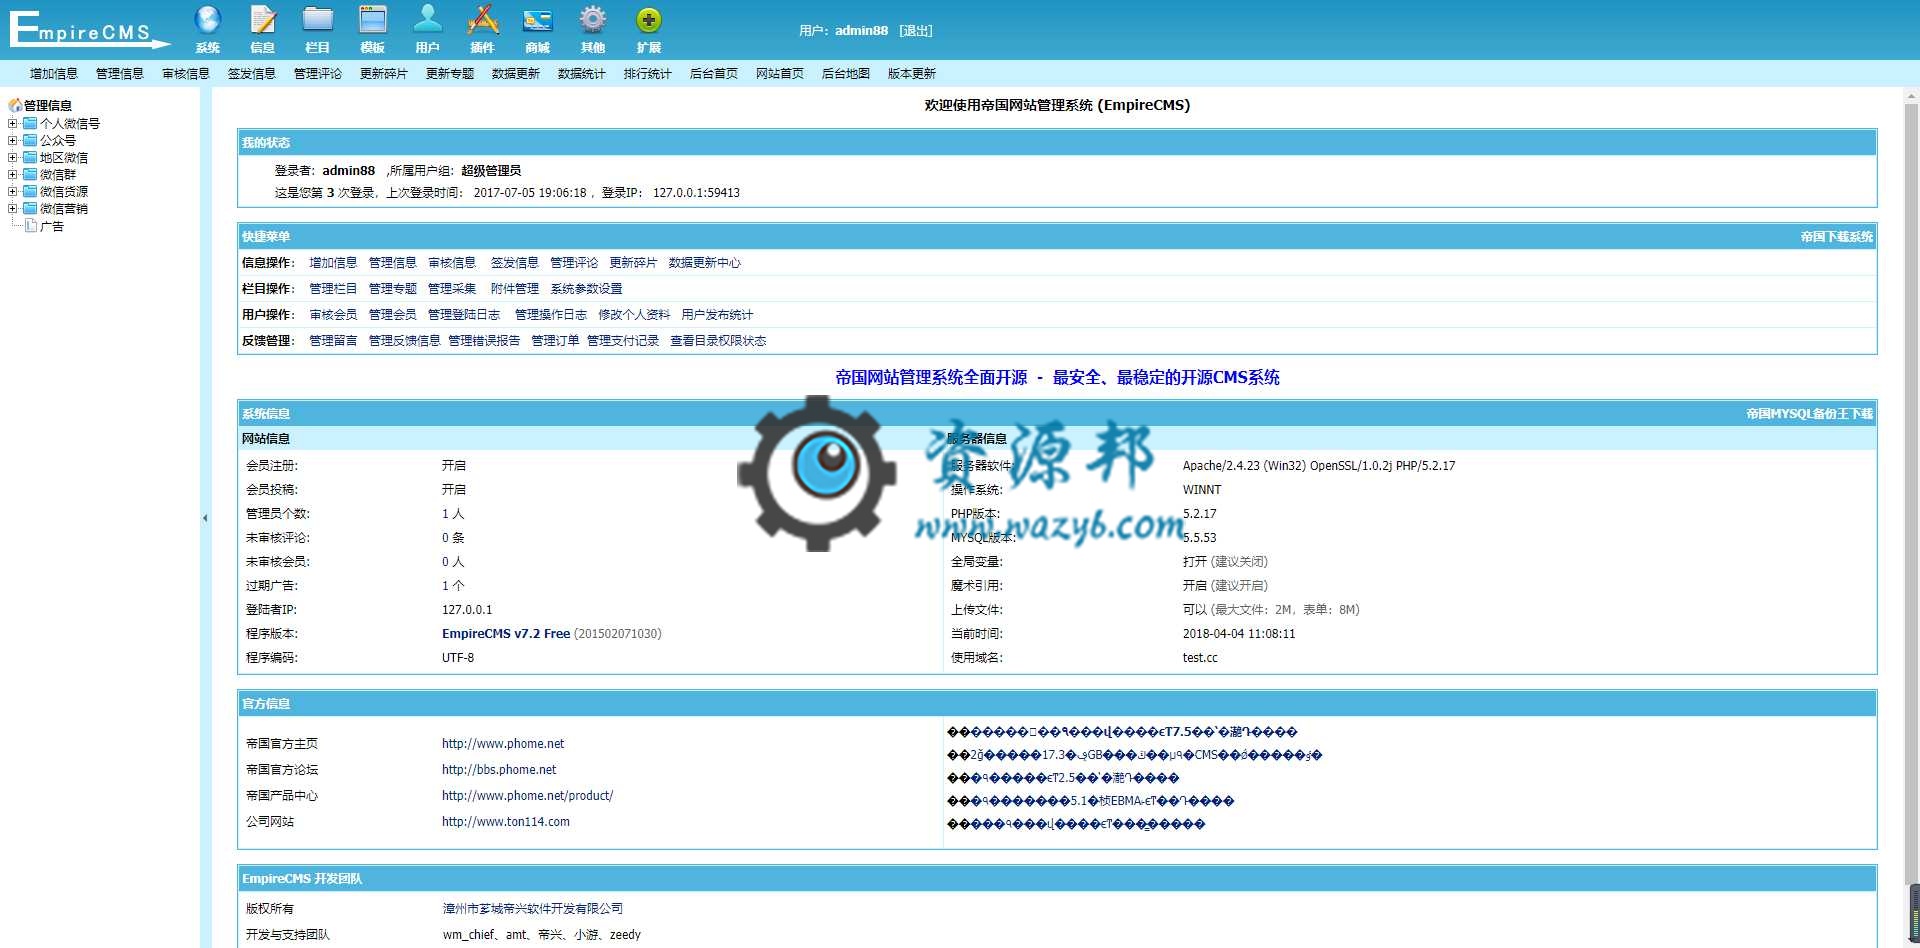The height and width of the screenshot is (948, 1920).
Task: Click 管理登陆日志 in quick menu
Action: (464, 315)
